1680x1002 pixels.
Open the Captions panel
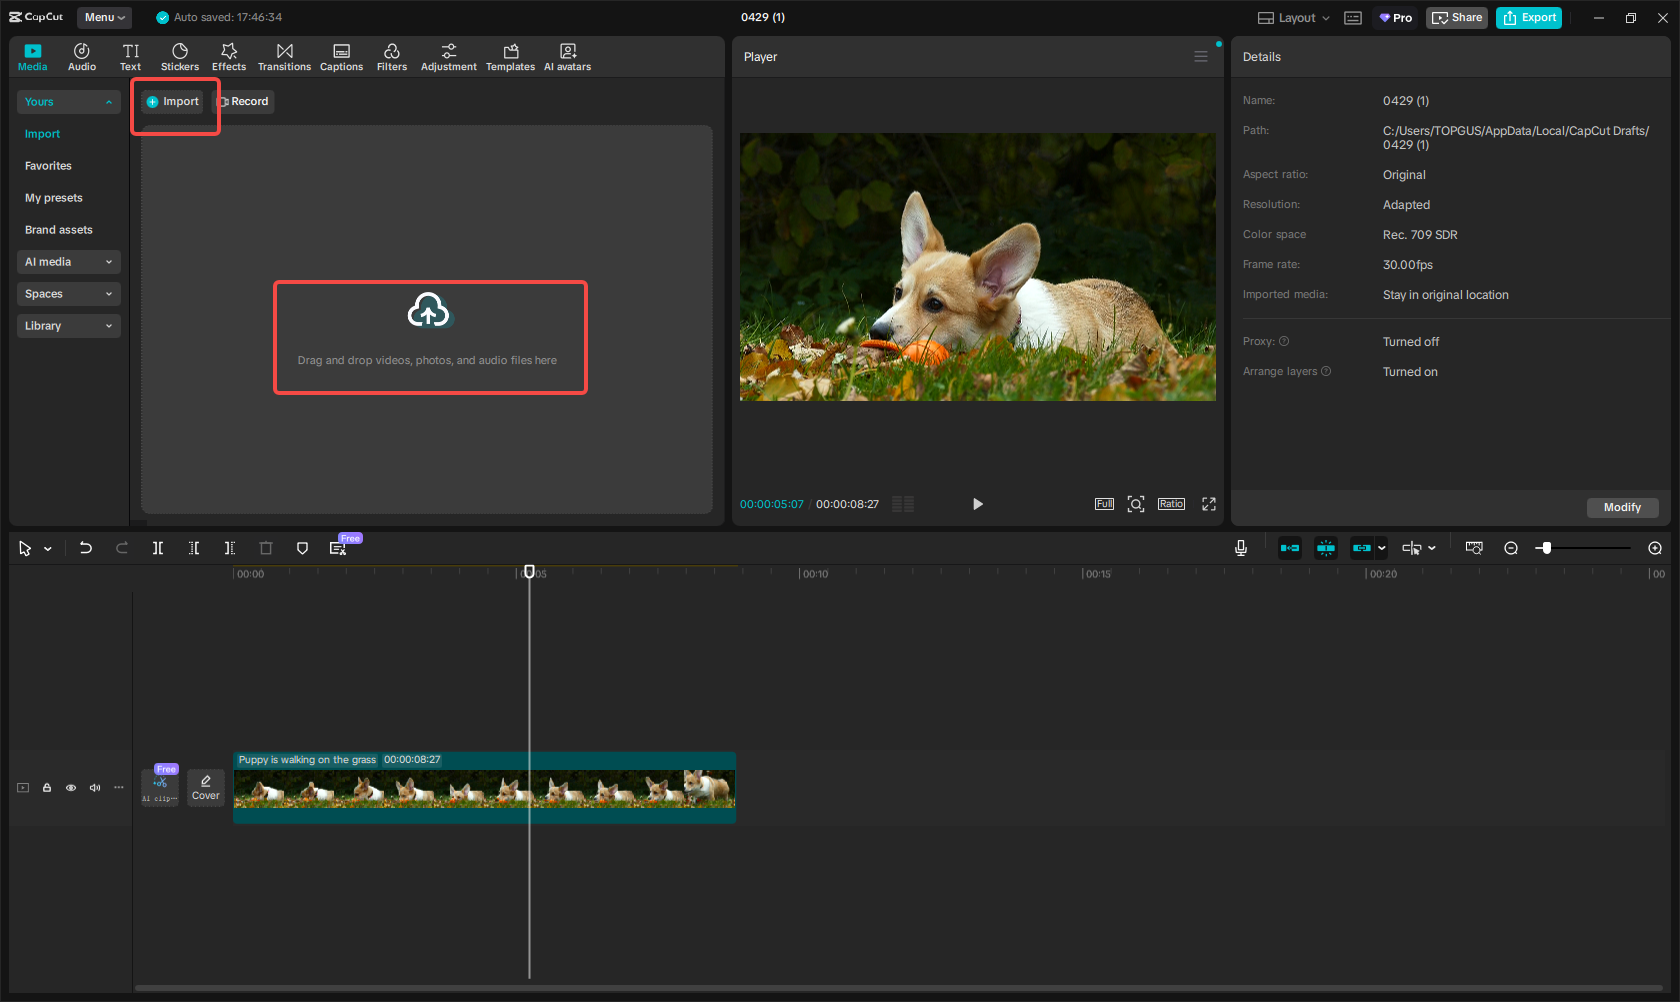pos(341,56)
